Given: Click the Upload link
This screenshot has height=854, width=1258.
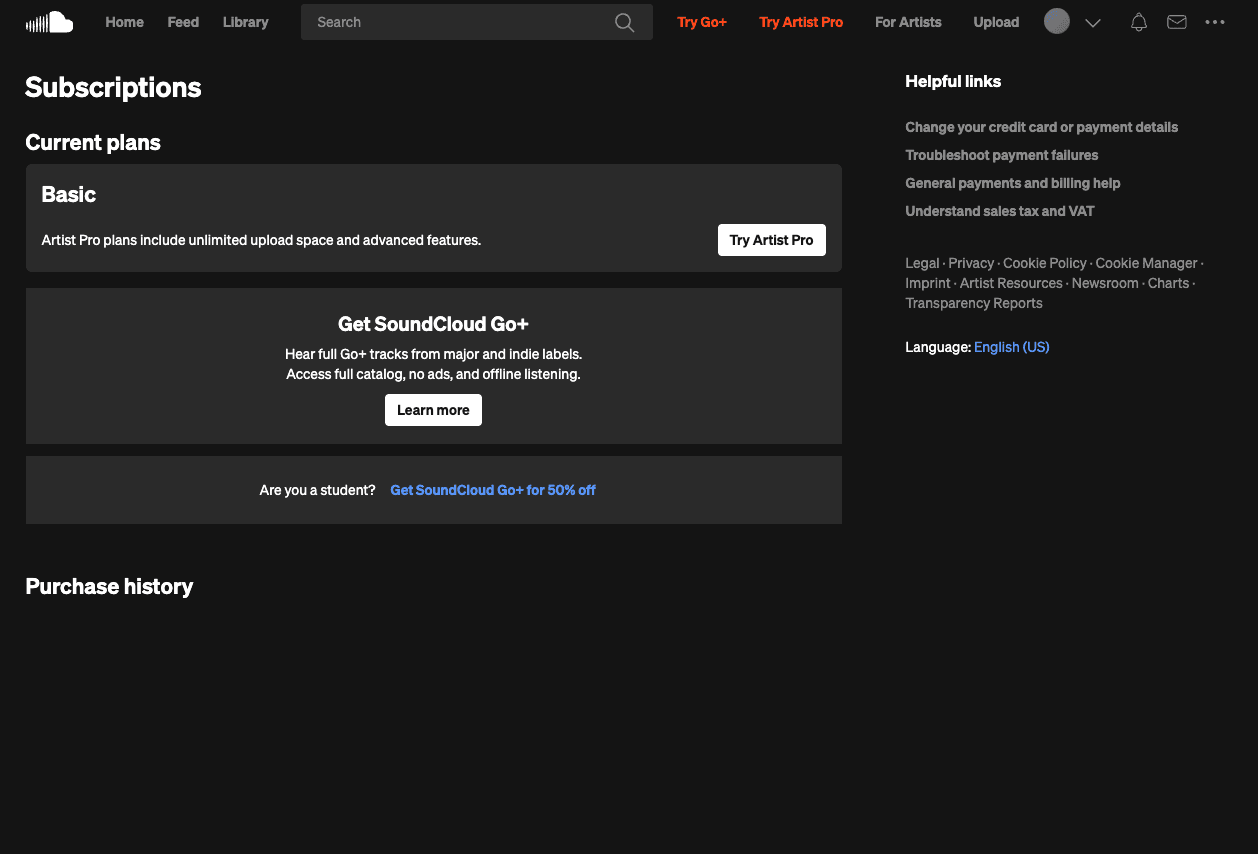Looking at the screenshot, I should (996, 22).
